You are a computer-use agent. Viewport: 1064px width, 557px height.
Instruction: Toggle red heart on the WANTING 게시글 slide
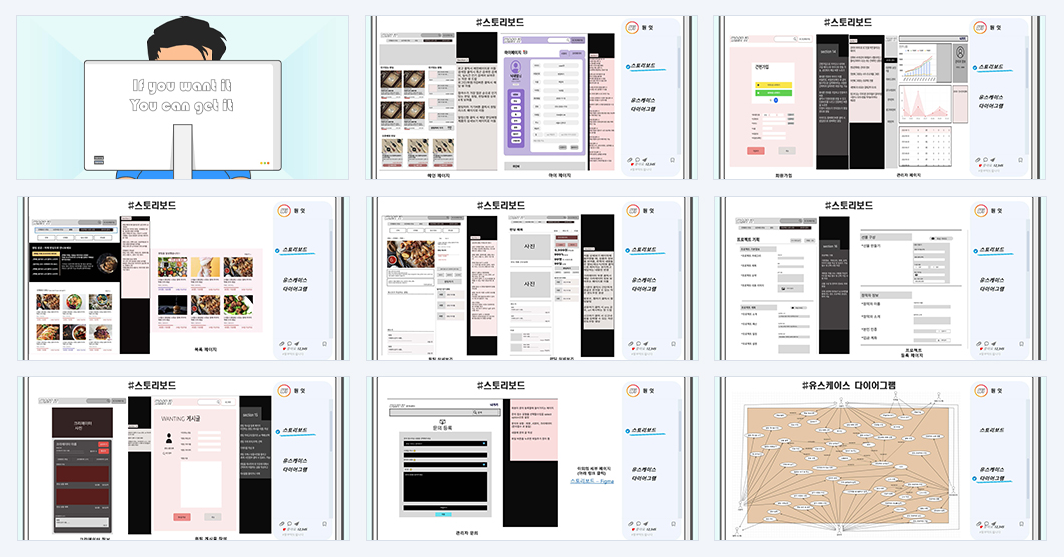click(x=284, y=529)
